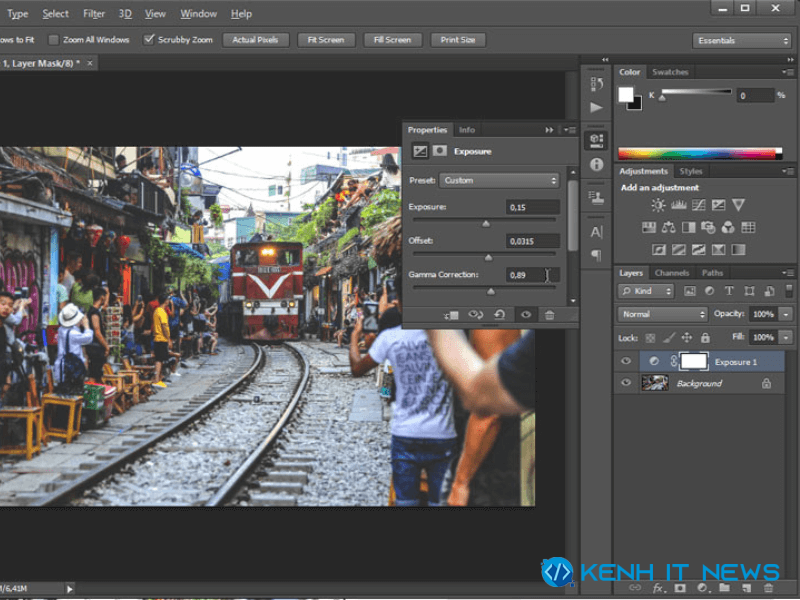Click the Actual Pixels button

256,40
